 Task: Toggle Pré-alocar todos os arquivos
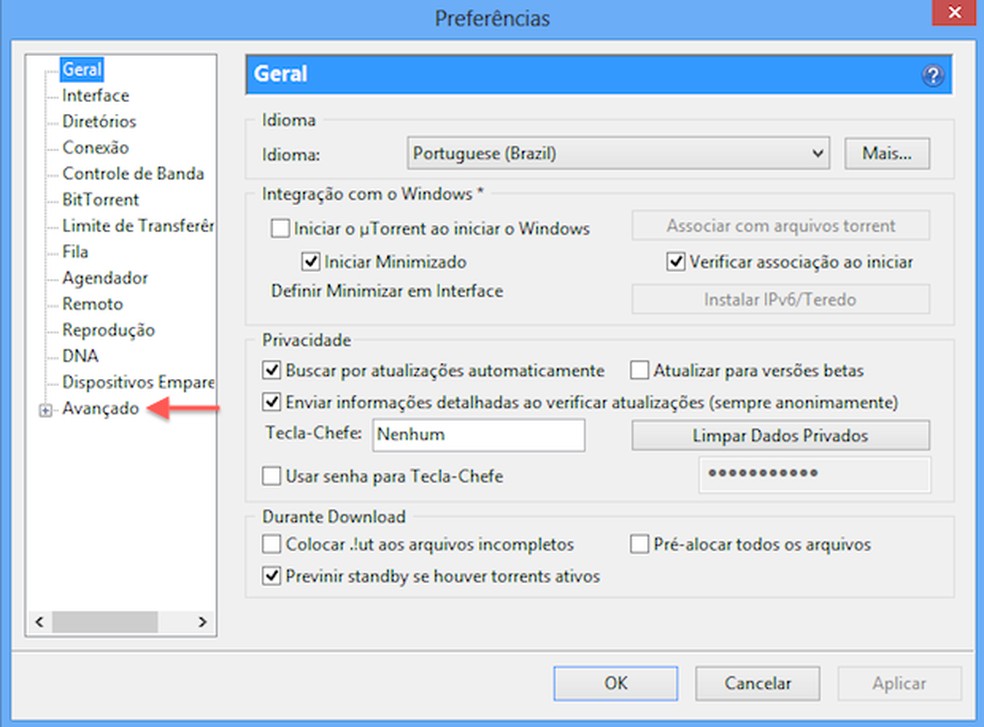pos(639,544)
